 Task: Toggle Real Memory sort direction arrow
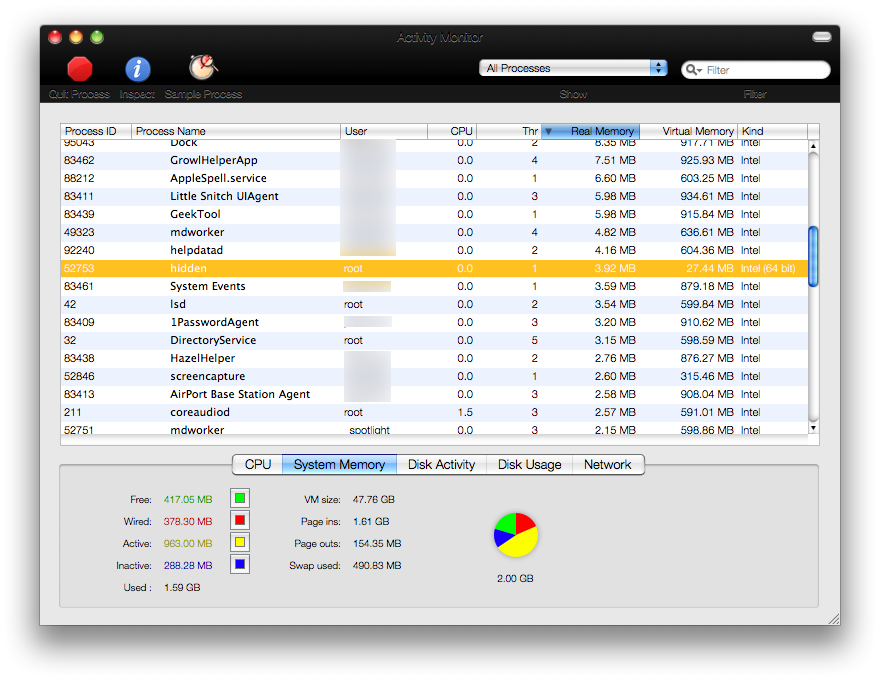549,131
